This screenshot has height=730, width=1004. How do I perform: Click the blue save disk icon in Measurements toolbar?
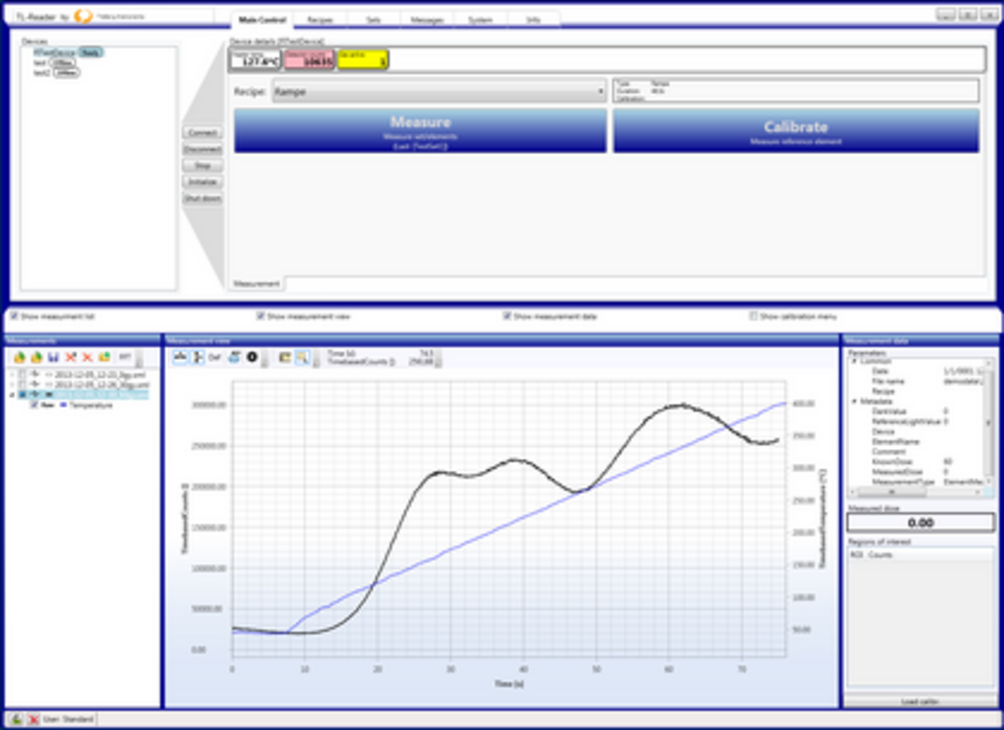[53, 357]
